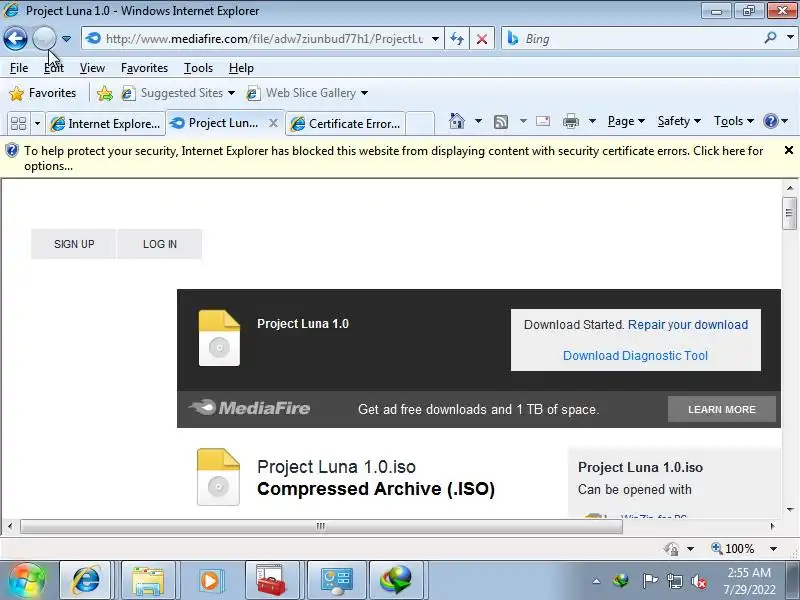The width and height of the screenshot is (800, 600).
Task: Click the vertical scrollbar down arrow
Action: tap(790, 509)
